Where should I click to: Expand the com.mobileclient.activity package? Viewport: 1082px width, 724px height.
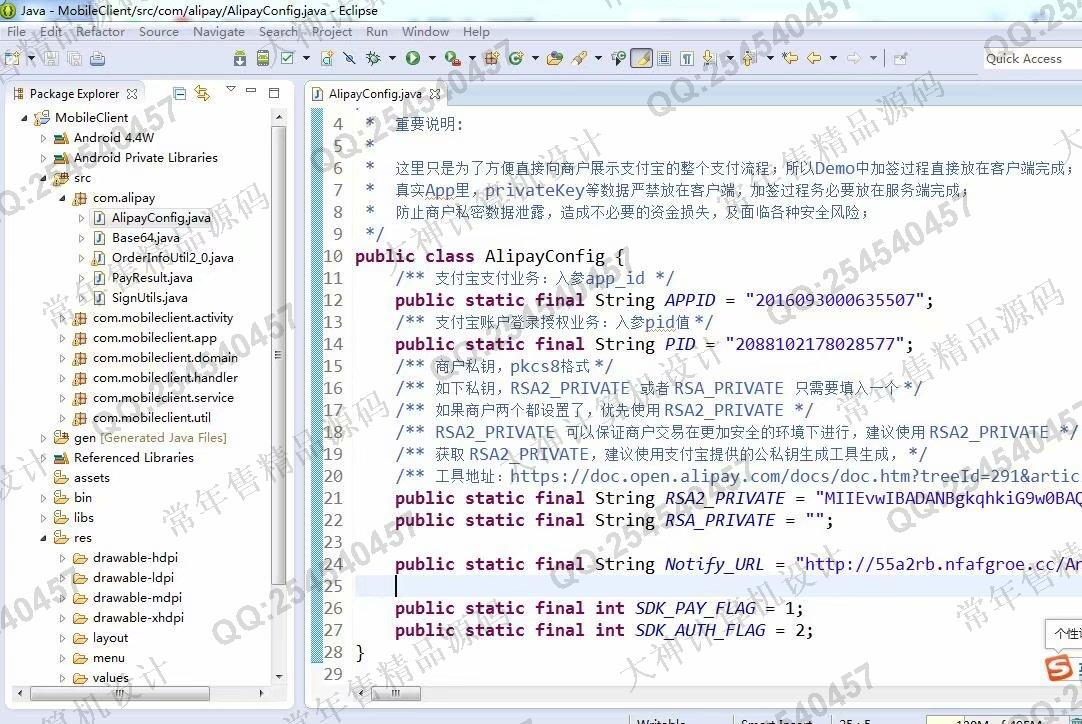(63, 318)
